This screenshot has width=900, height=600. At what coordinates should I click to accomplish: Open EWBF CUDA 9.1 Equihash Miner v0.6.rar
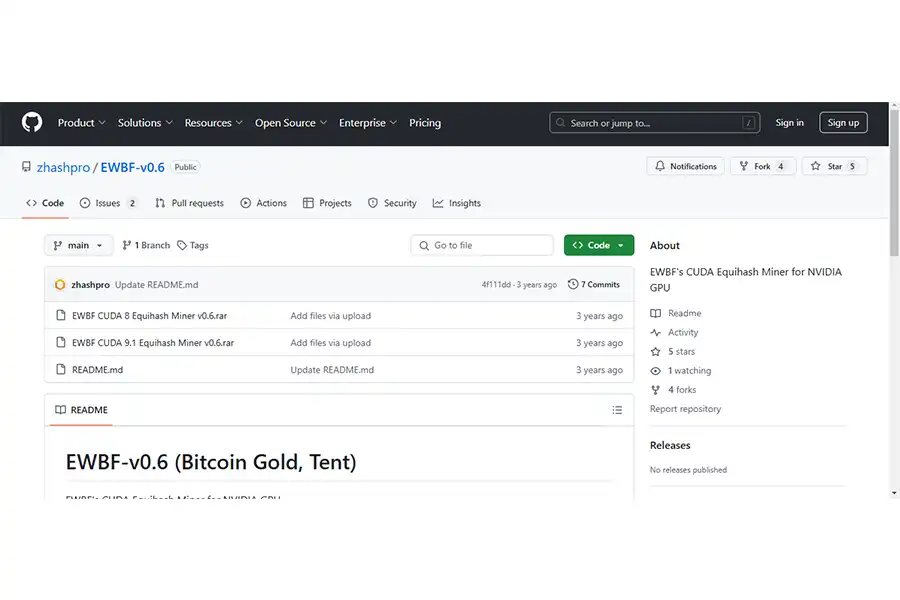coord(153,343)
